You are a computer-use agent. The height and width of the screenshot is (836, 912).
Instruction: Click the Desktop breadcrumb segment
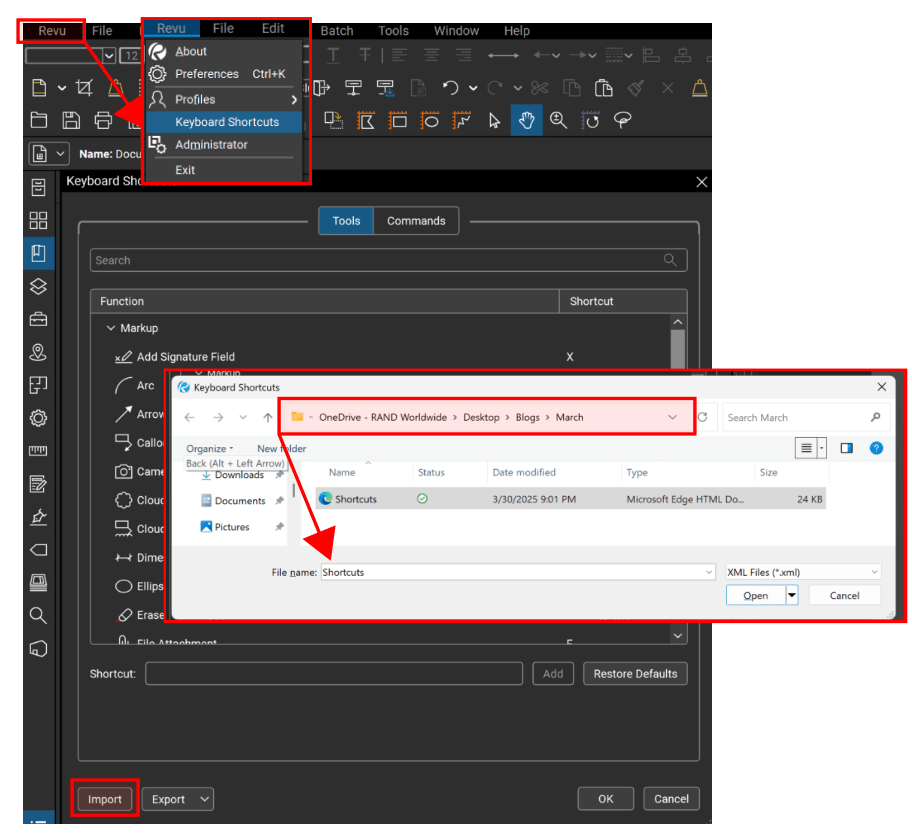pyautogui.click(x=481, y=417)
